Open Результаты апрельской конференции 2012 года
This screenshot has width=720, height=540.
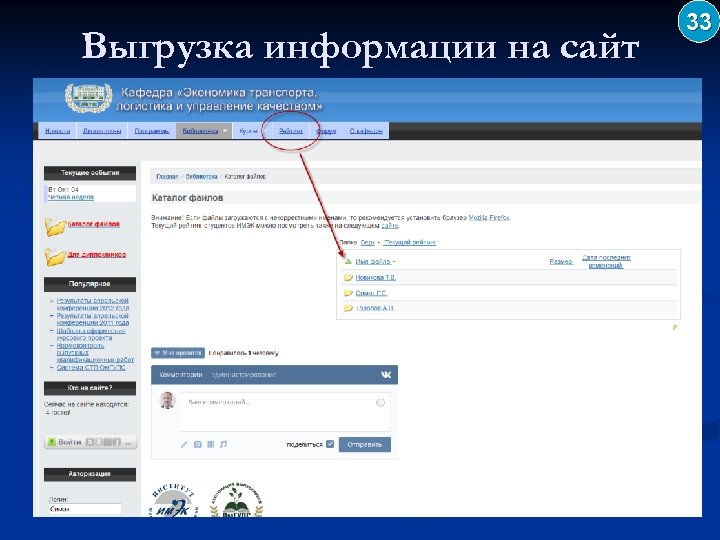tap(93, 304)
